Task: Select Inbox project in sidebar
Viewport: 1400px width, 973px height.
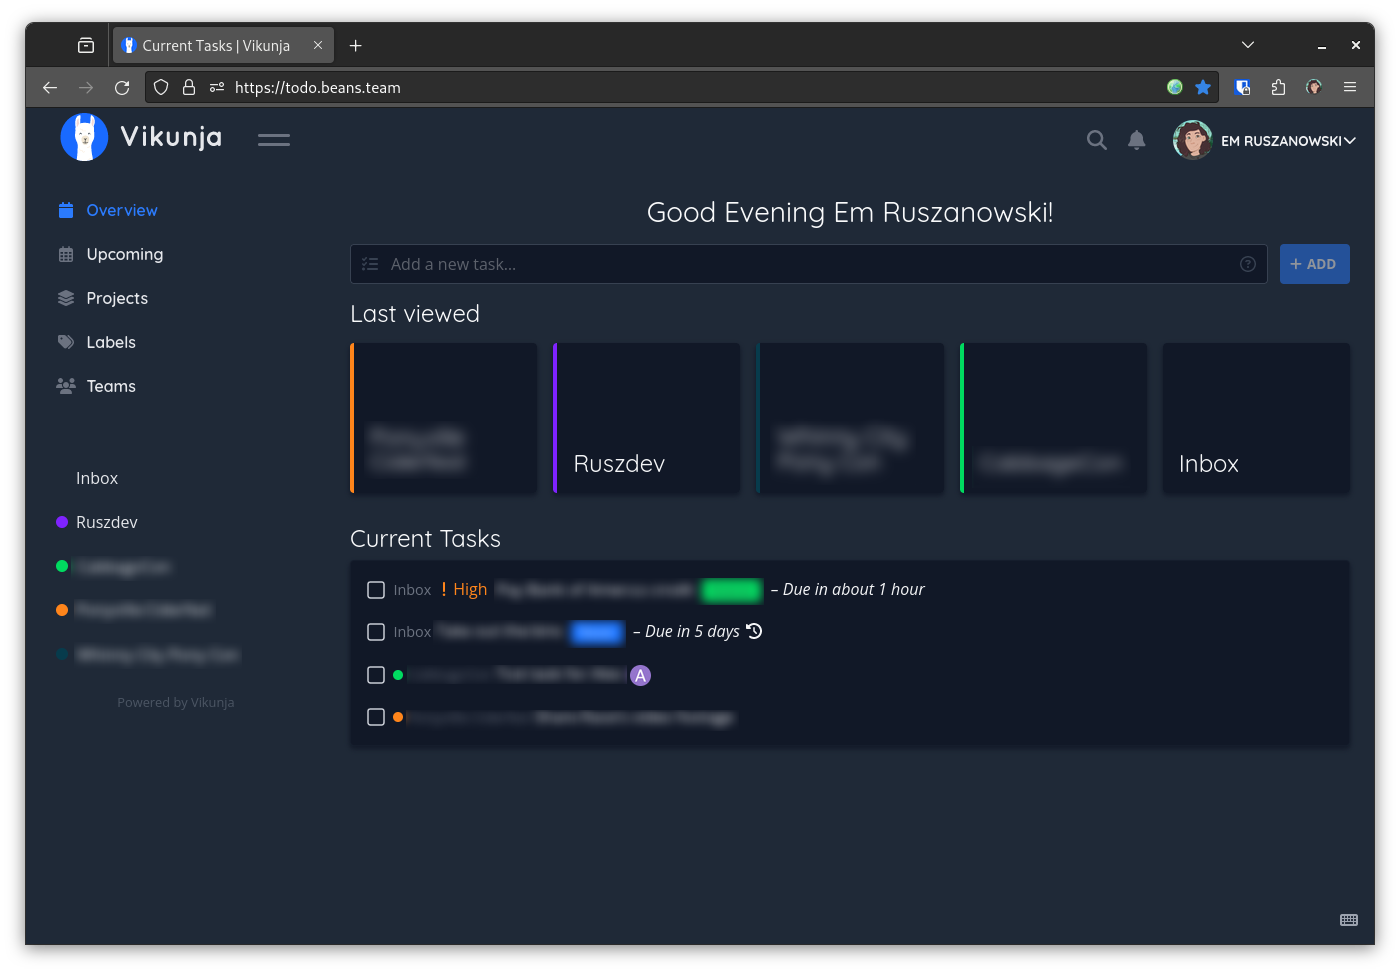Action: click(97, 478)
